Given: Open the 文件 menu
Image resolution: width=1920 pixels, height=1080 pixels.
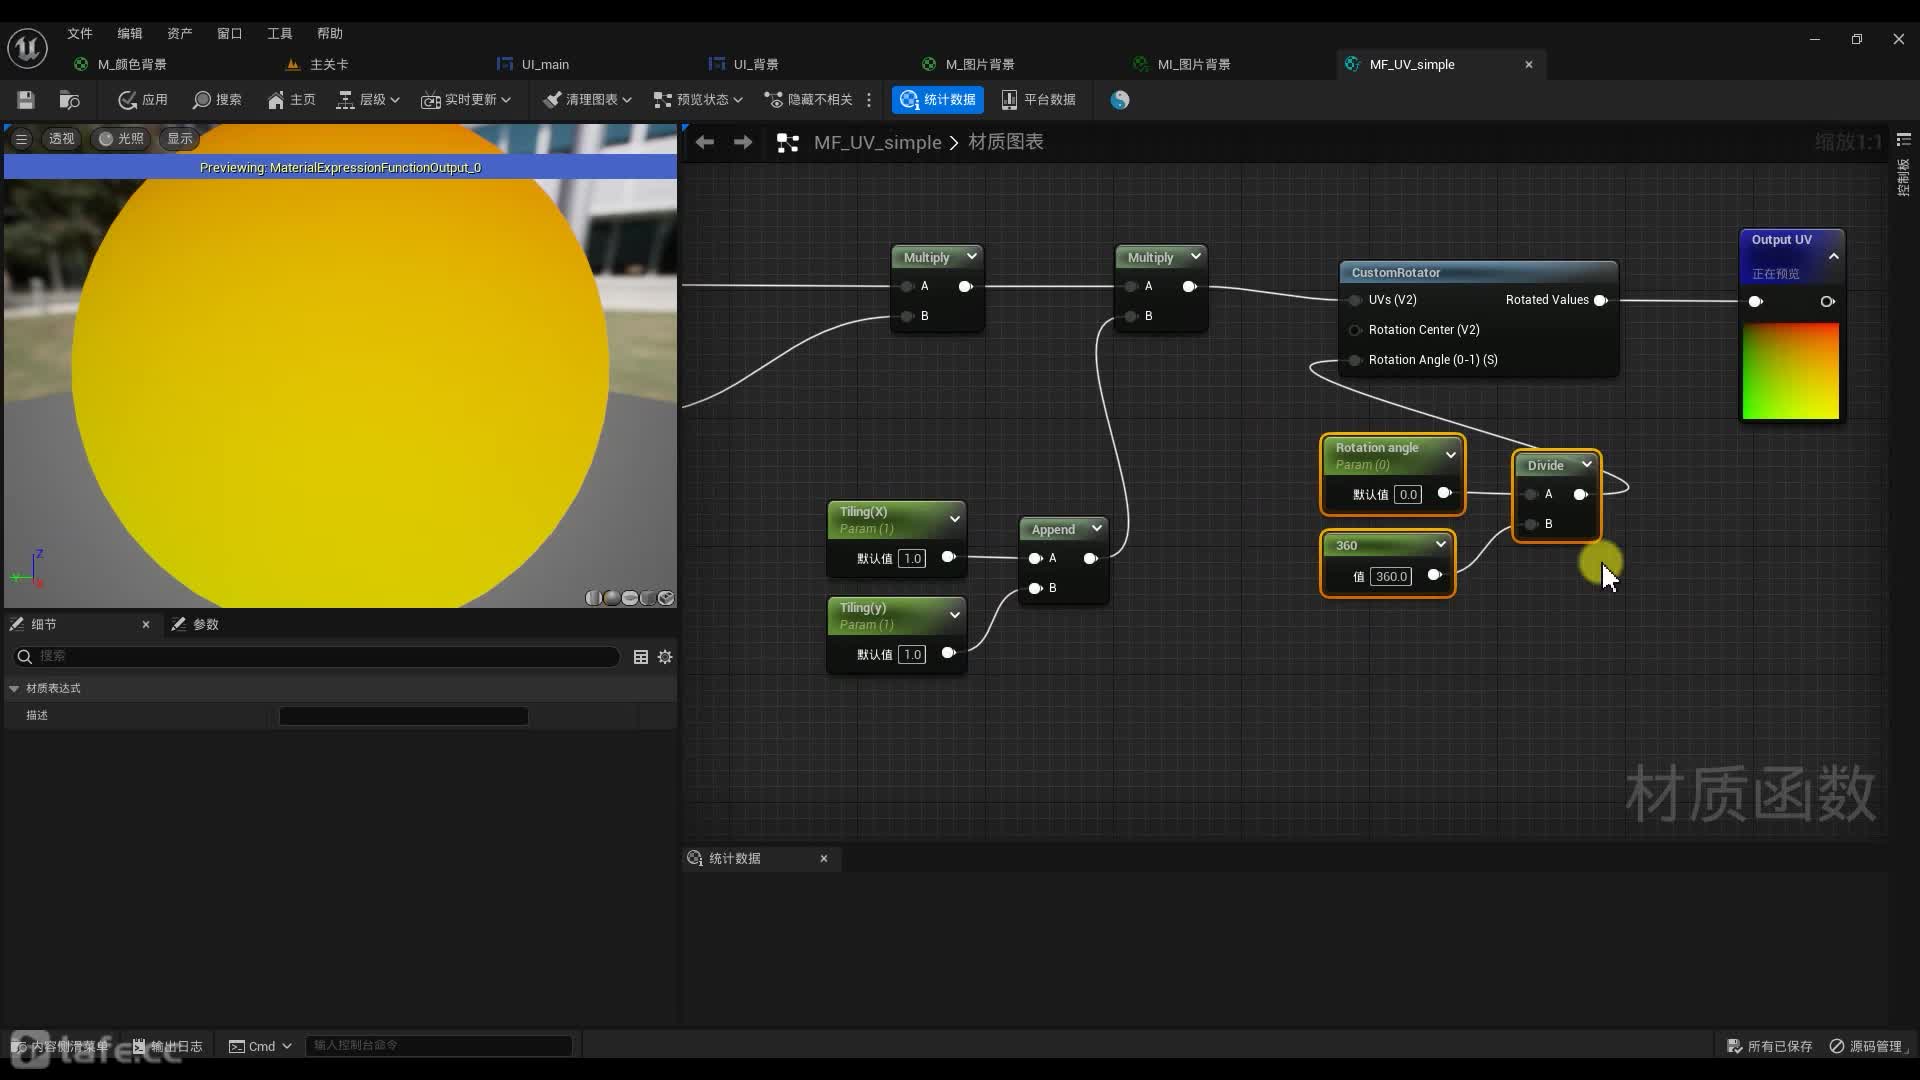Looking at the screenshot, I should tap(80, 34).
